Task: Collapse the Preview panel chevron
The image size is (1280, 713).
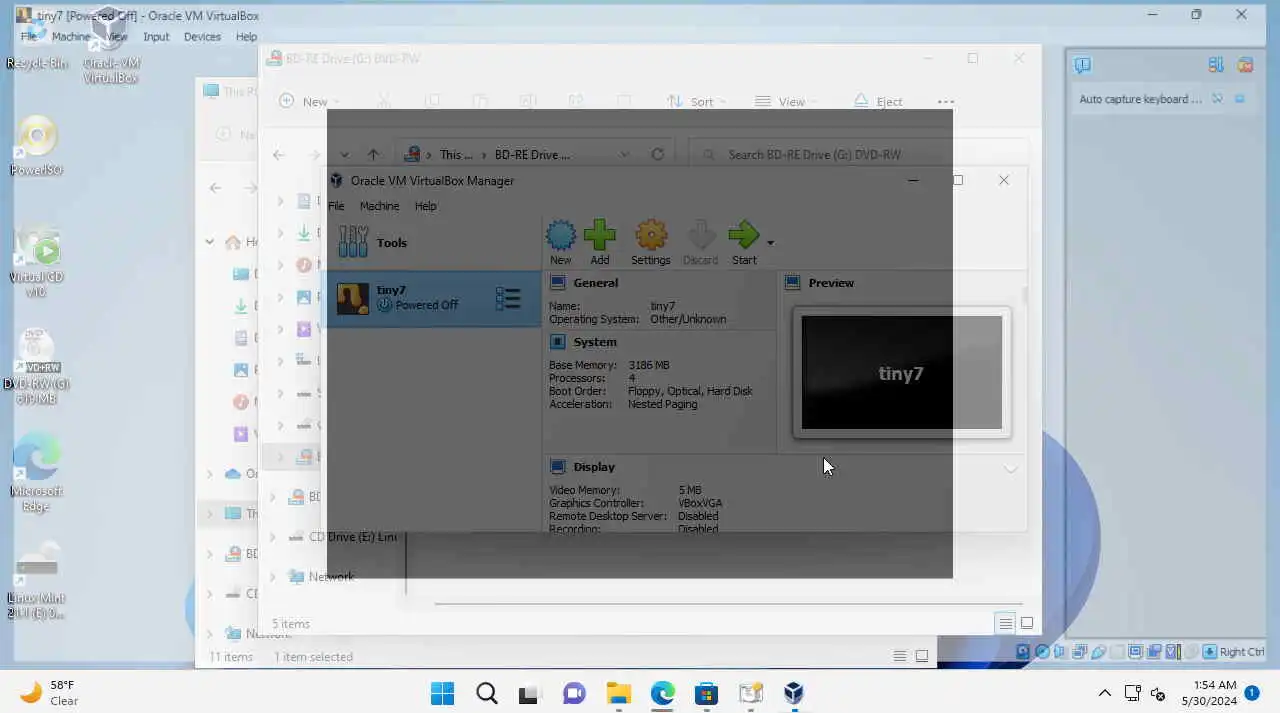Action: pos(1010,468)
